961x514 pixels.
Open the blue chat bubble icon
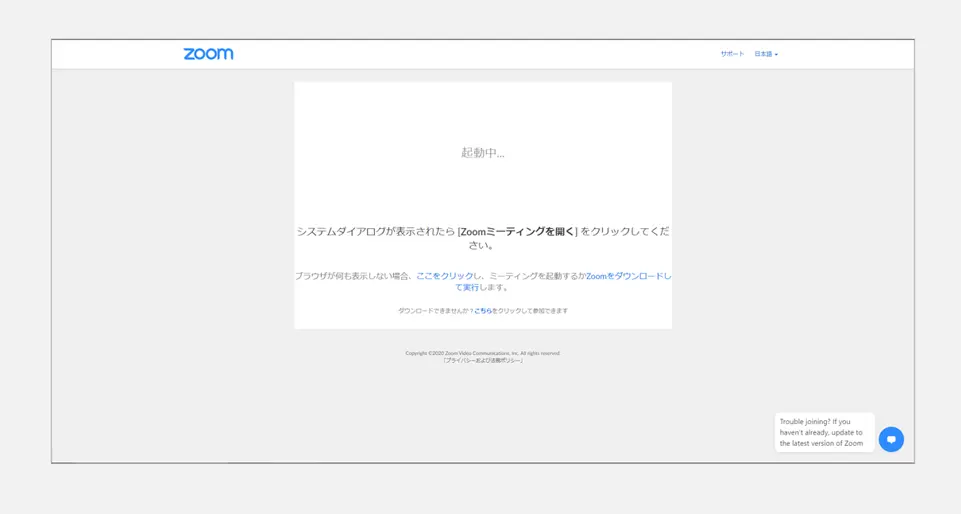coord(891,439)
